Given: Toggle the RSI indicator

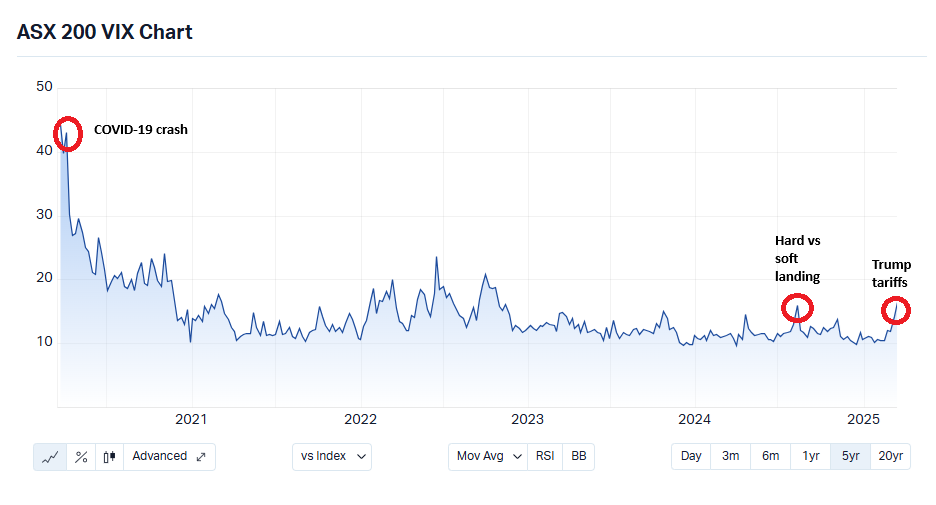Looking at the screenshot, I should coord(545,456).
